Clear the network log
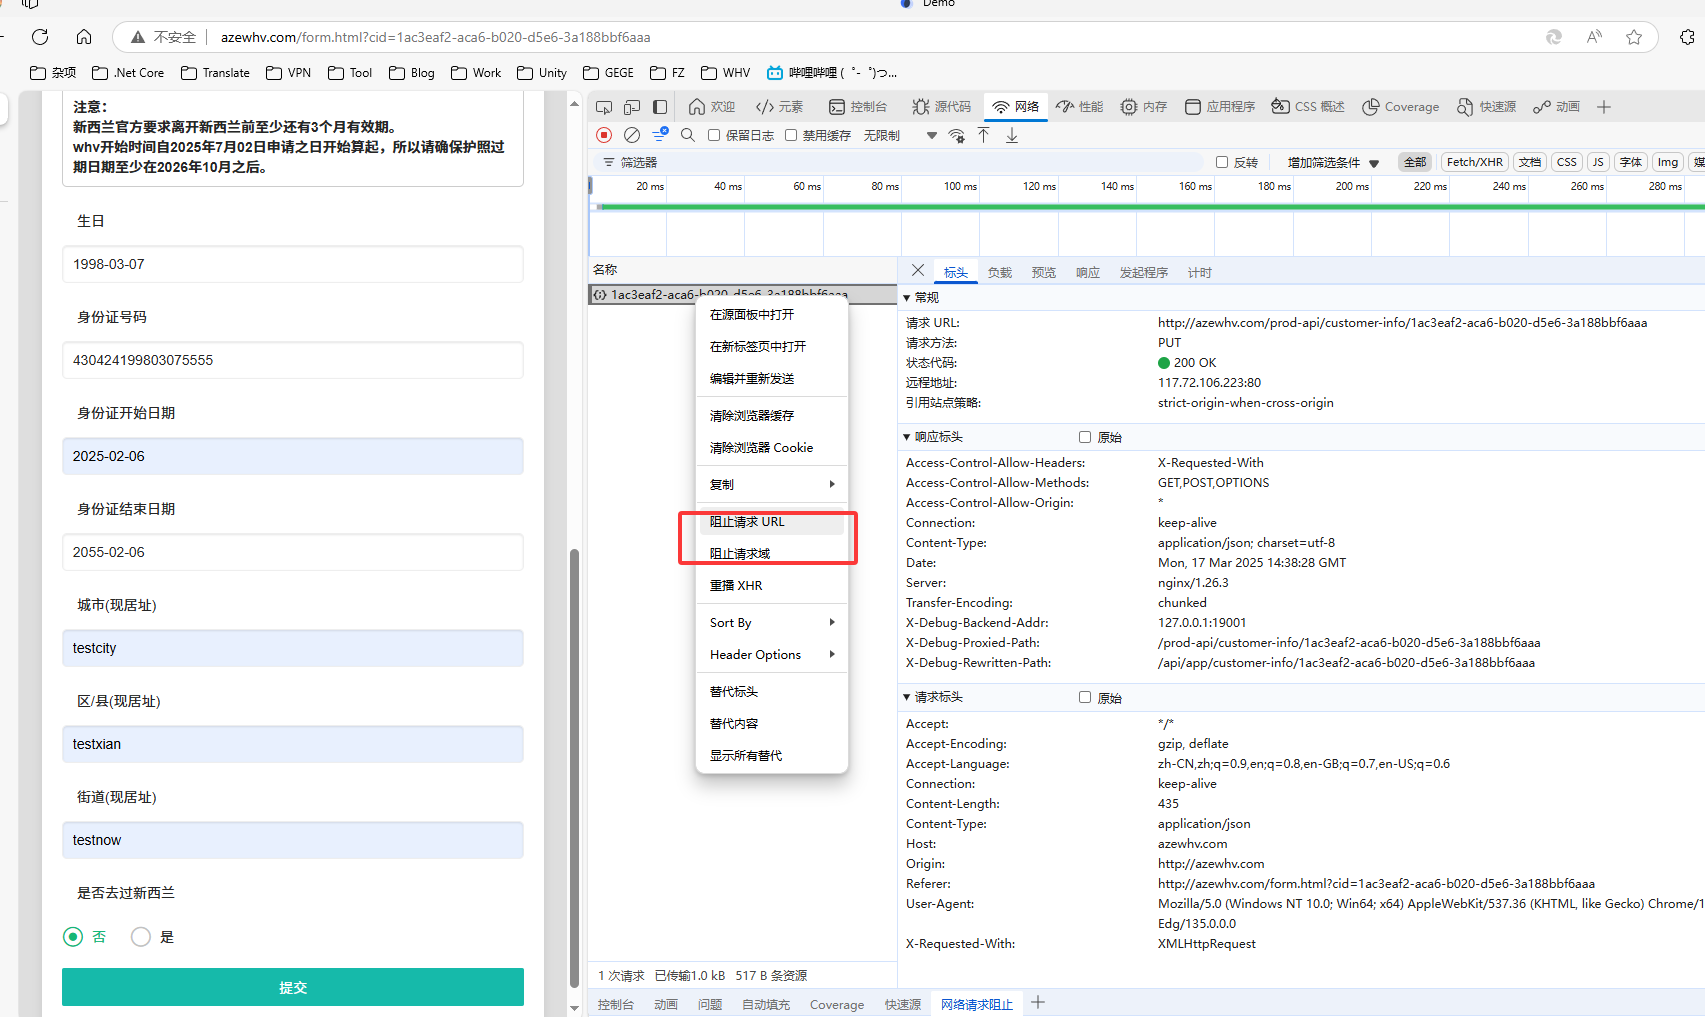The height and width of the screenshot is (1017, 1705). click(x=632, y=135)
